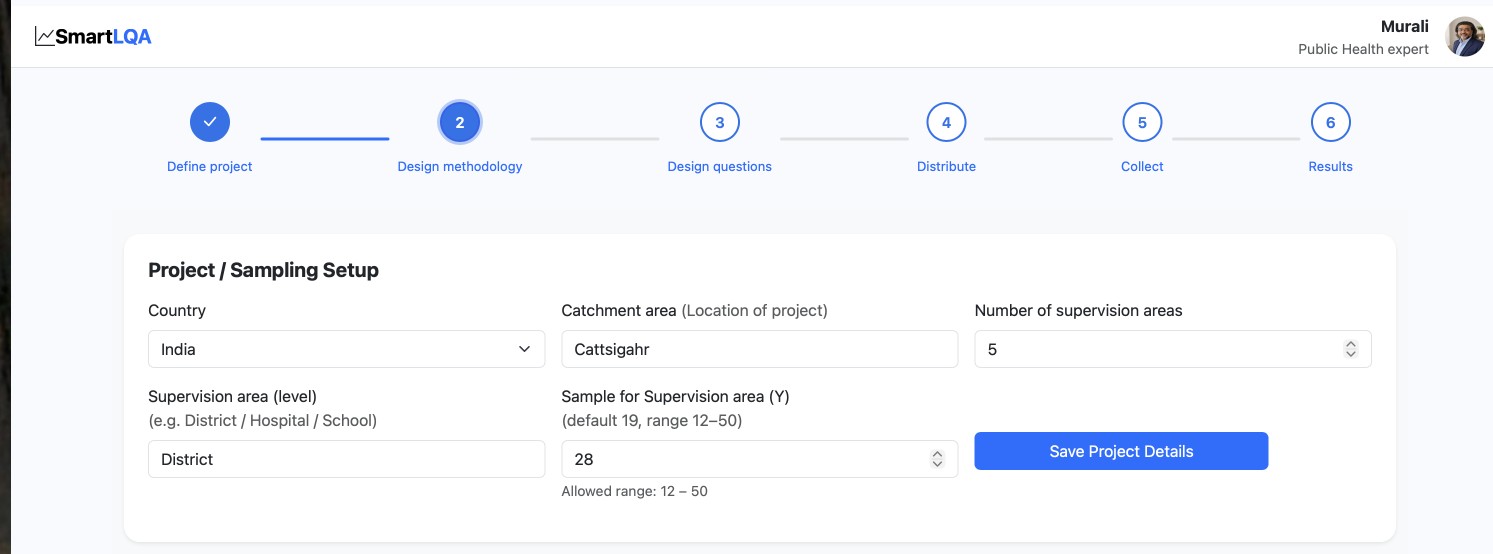This screenshot has height=554, width=1493.
Task: Click the Sample for Supervision area (Y) label
Action: 675,397
